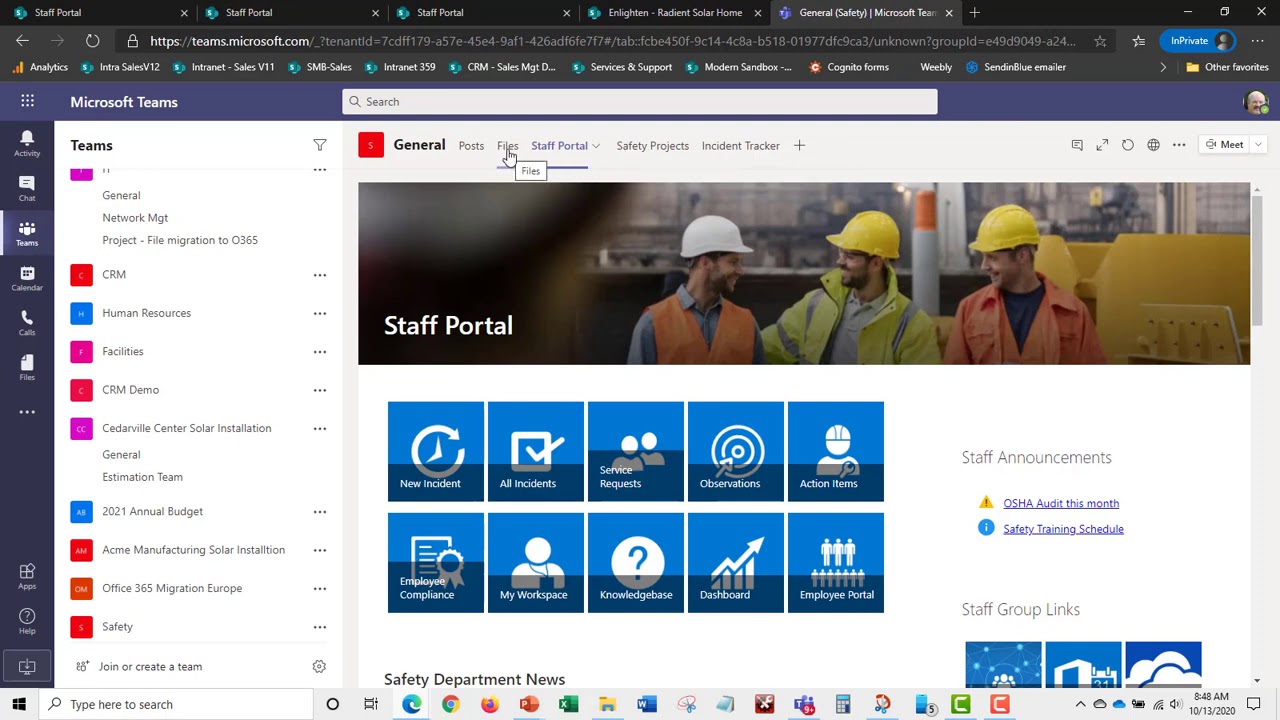Click go to website globe icon

(1153, 145)
